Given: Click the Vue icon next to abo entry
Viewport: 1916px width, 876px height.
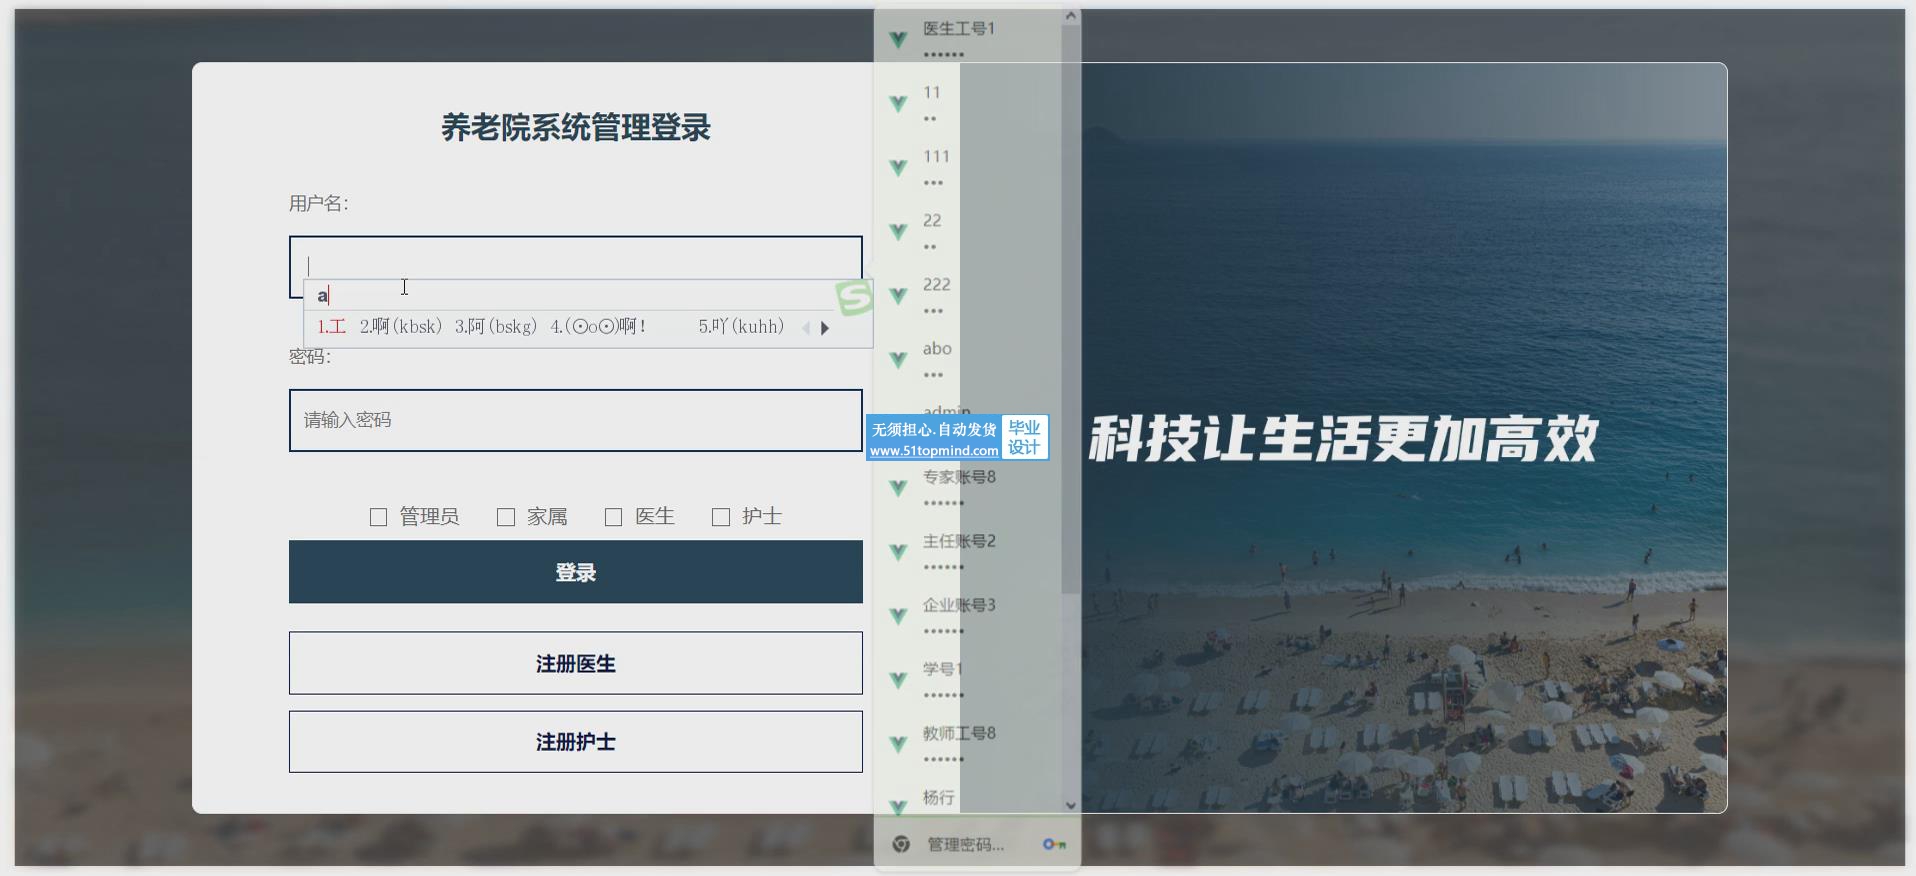Looking at the screenshot, I should [898, 360].
